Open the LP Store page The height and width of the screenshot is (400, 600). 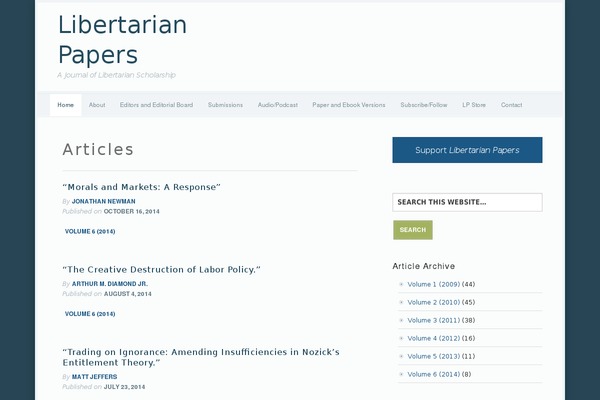click(x=474, y=105)
